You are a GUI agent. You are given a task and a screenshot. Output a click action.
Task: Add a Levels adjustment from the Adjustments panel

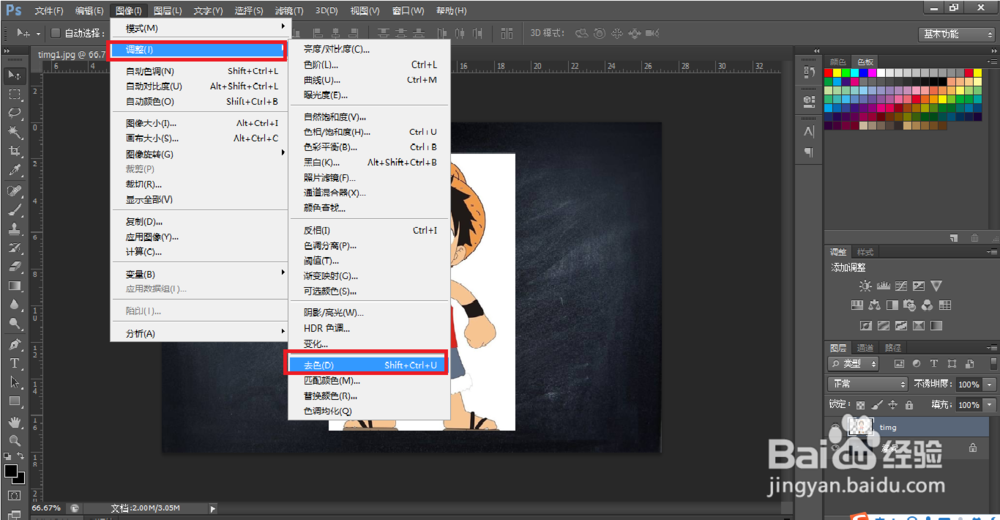pos(883,286)
